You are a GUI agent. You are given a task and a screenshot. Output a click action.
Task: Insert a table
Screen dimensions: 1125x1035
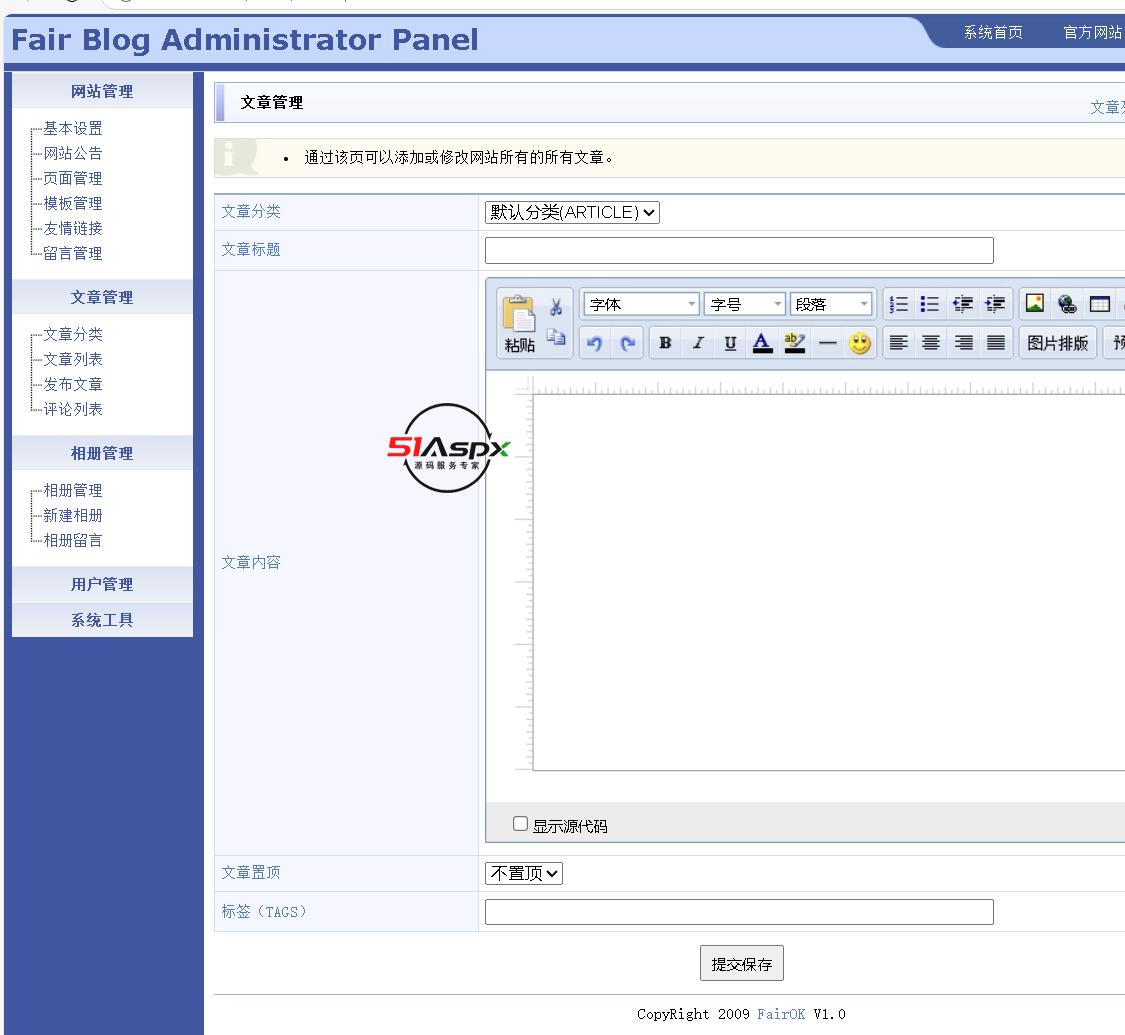click(1099, 304)
